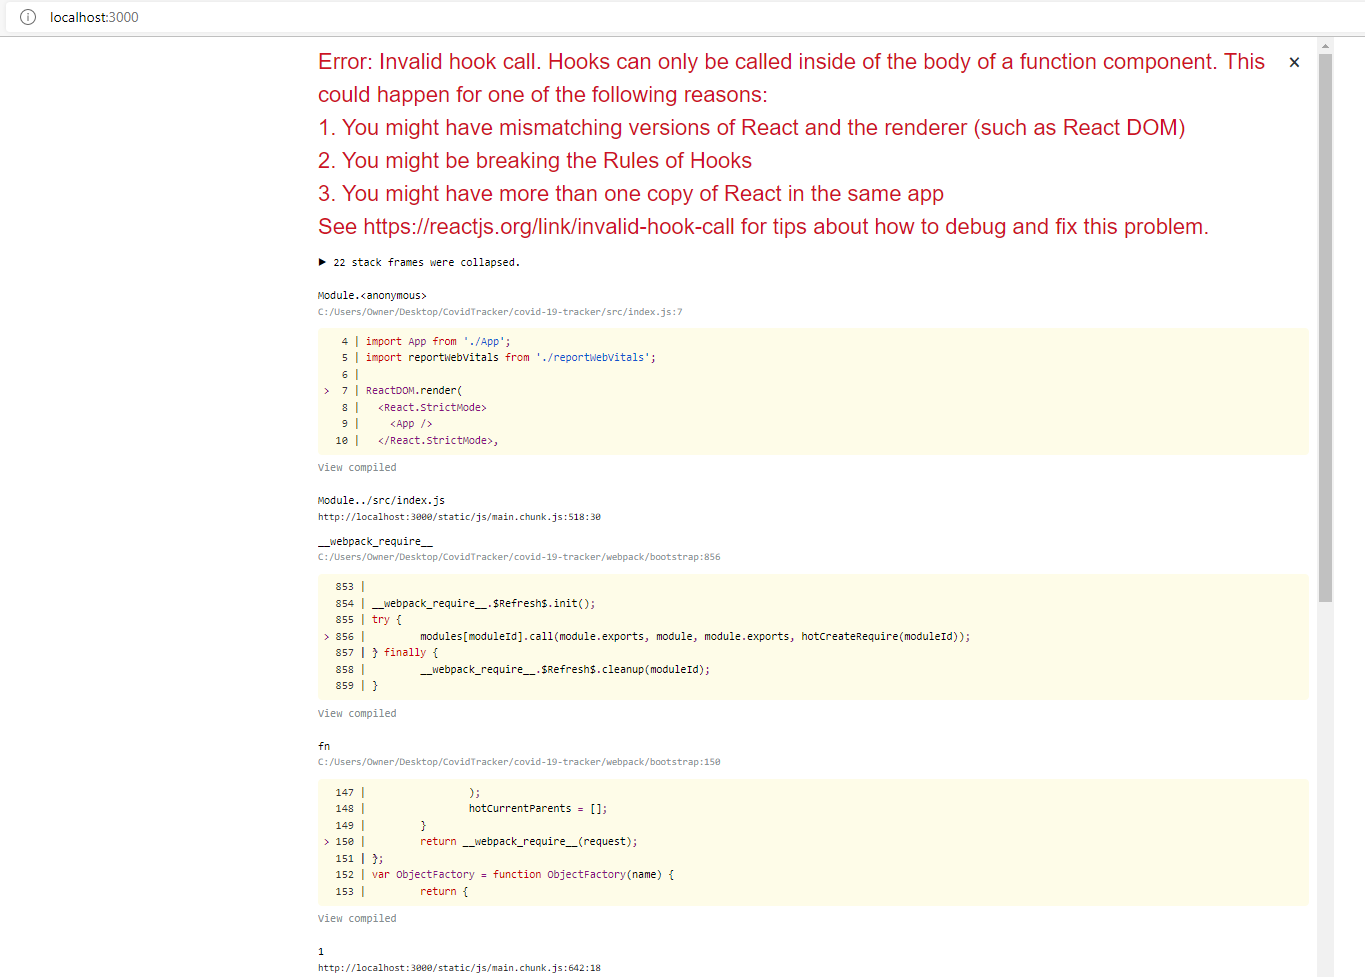Click inside the browser address bar
This screenshot has height=977, width=1365.
point(200,17)
